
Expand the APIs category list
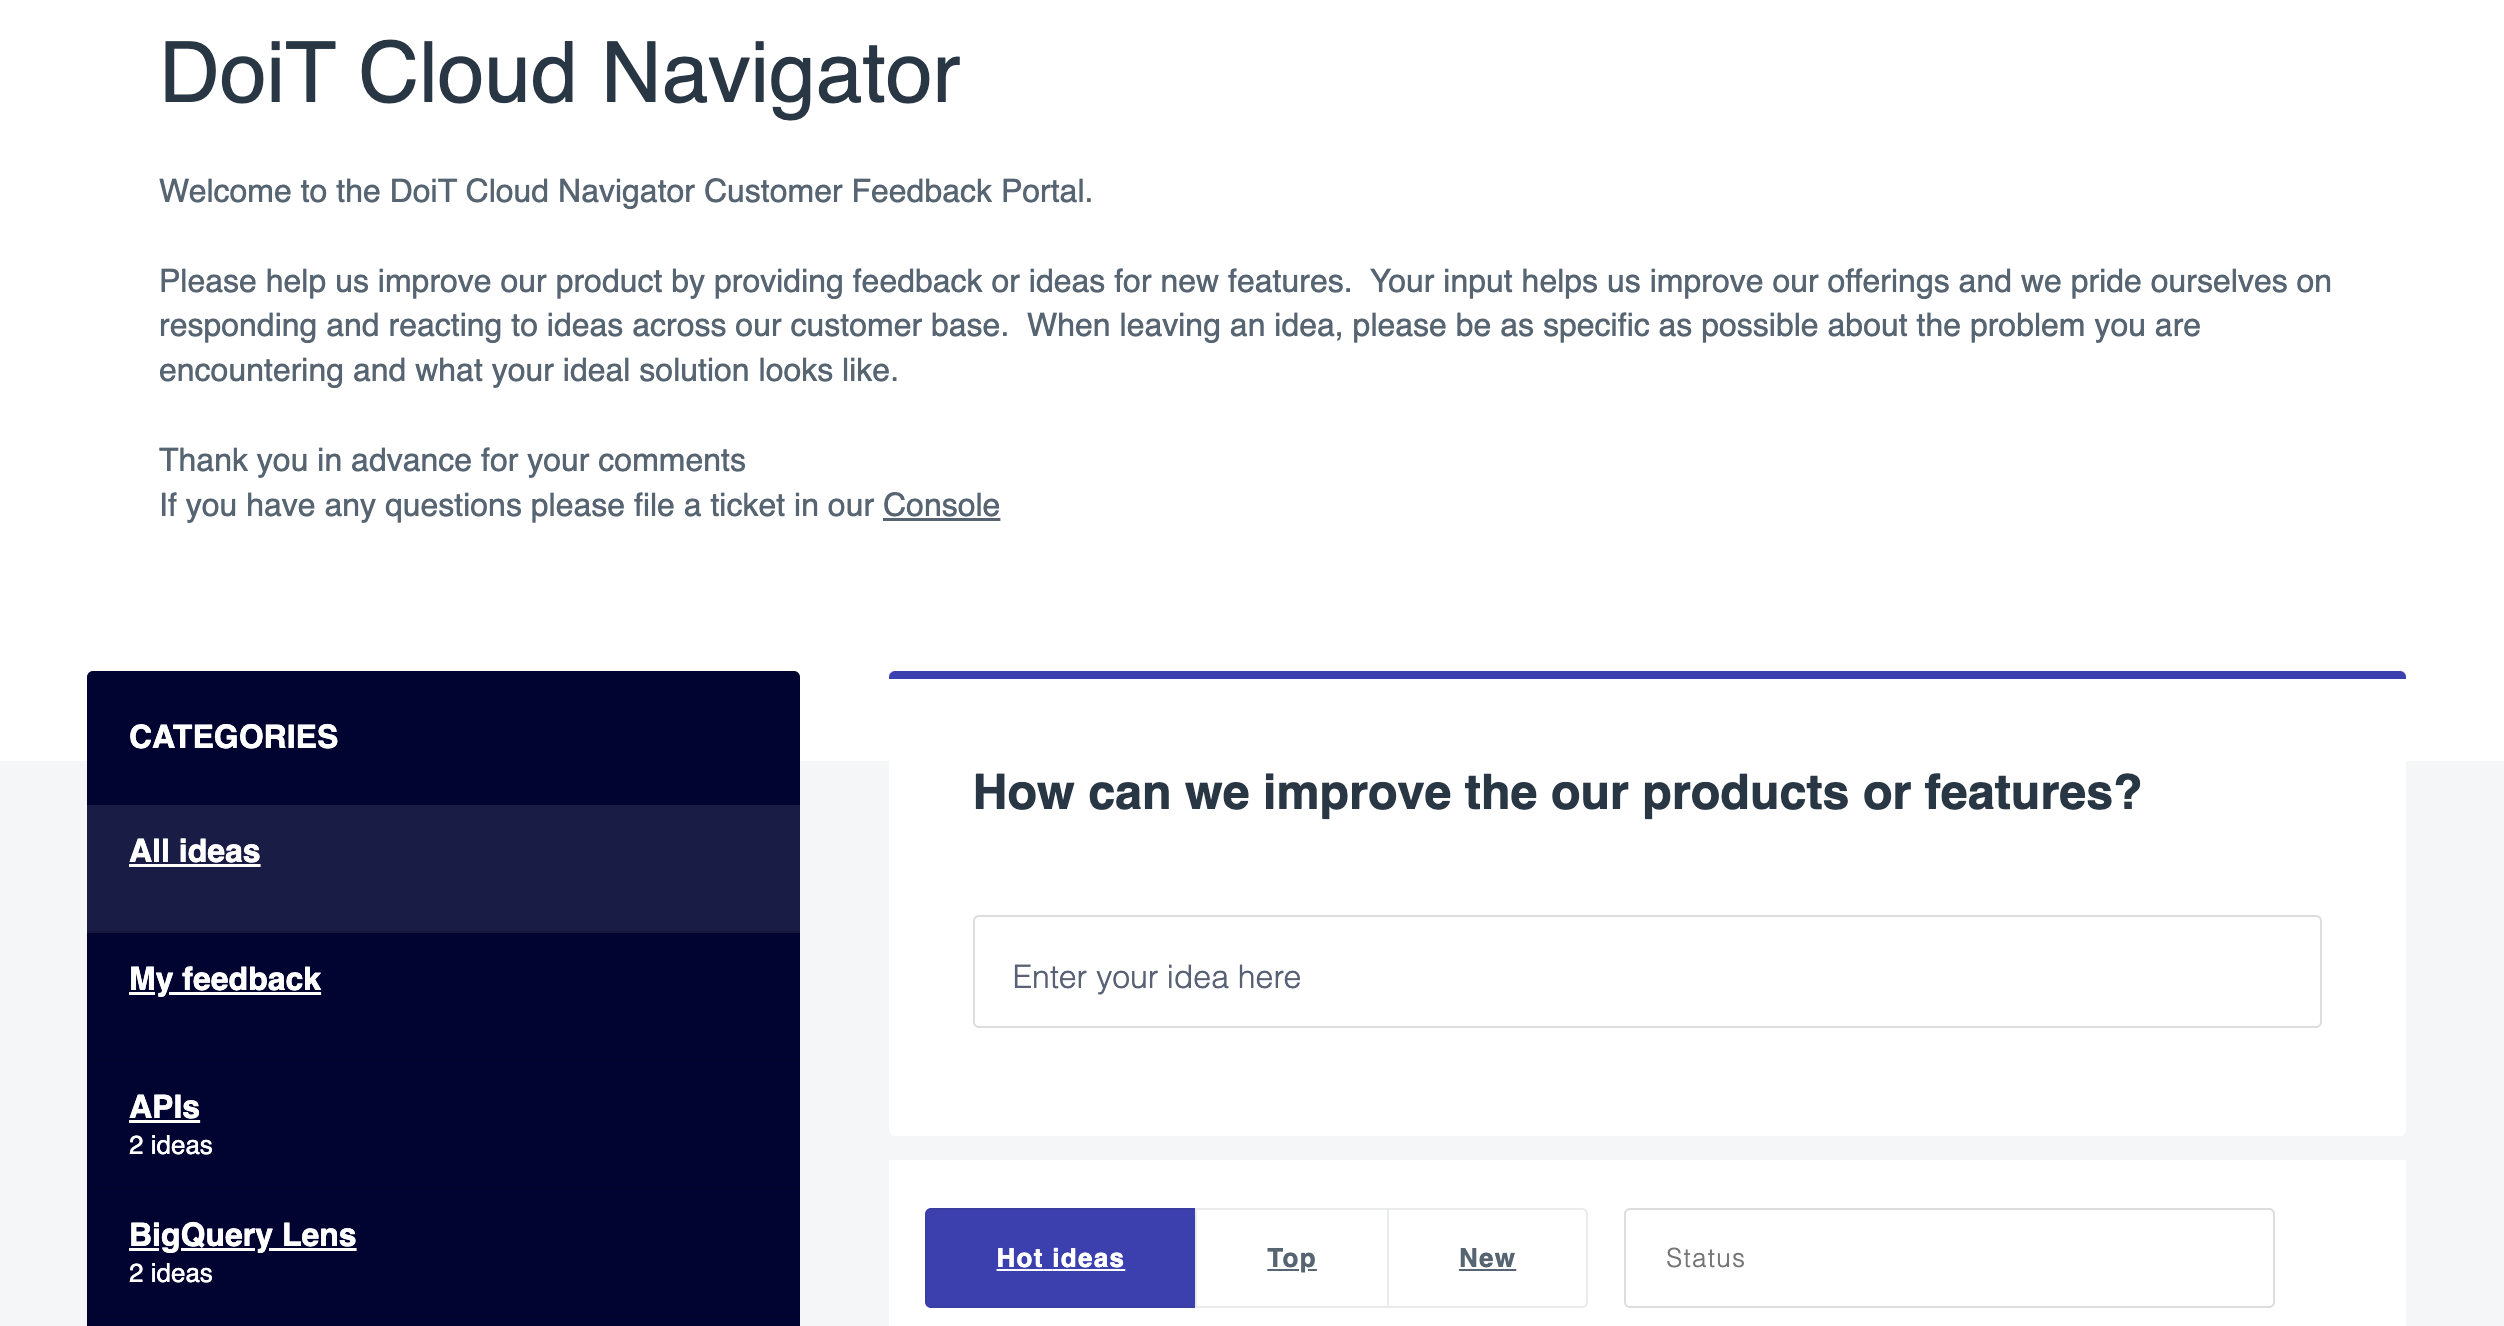(x=166, y=1104)
